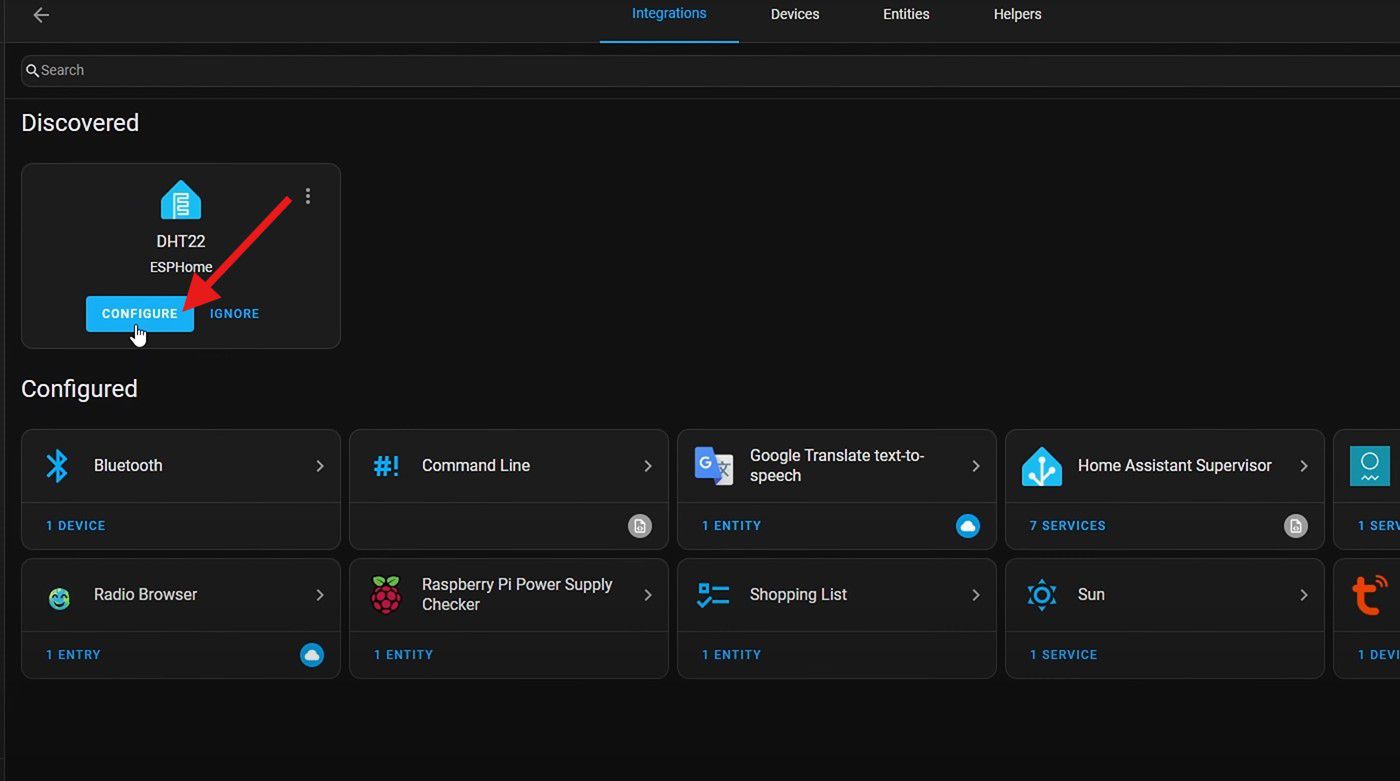Click the Sun integration icon
The width and height of the screenshot is (1400, 781).
[1041, 595]
